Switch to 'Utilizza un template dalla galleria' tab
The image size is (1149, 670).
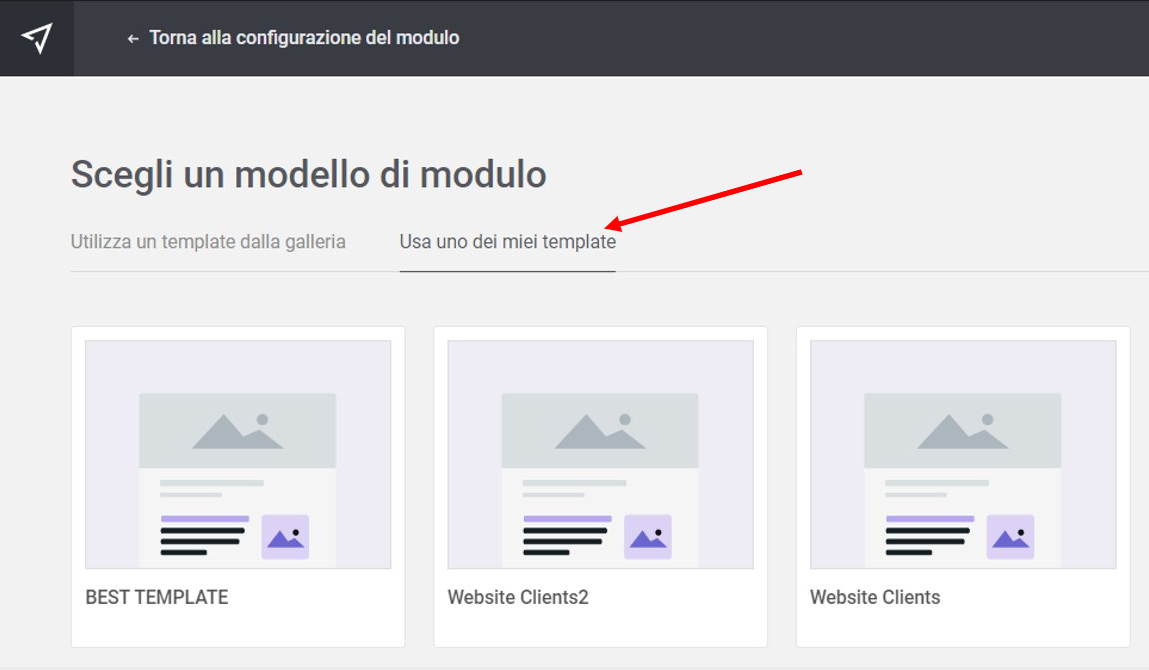tap(208, 242)
